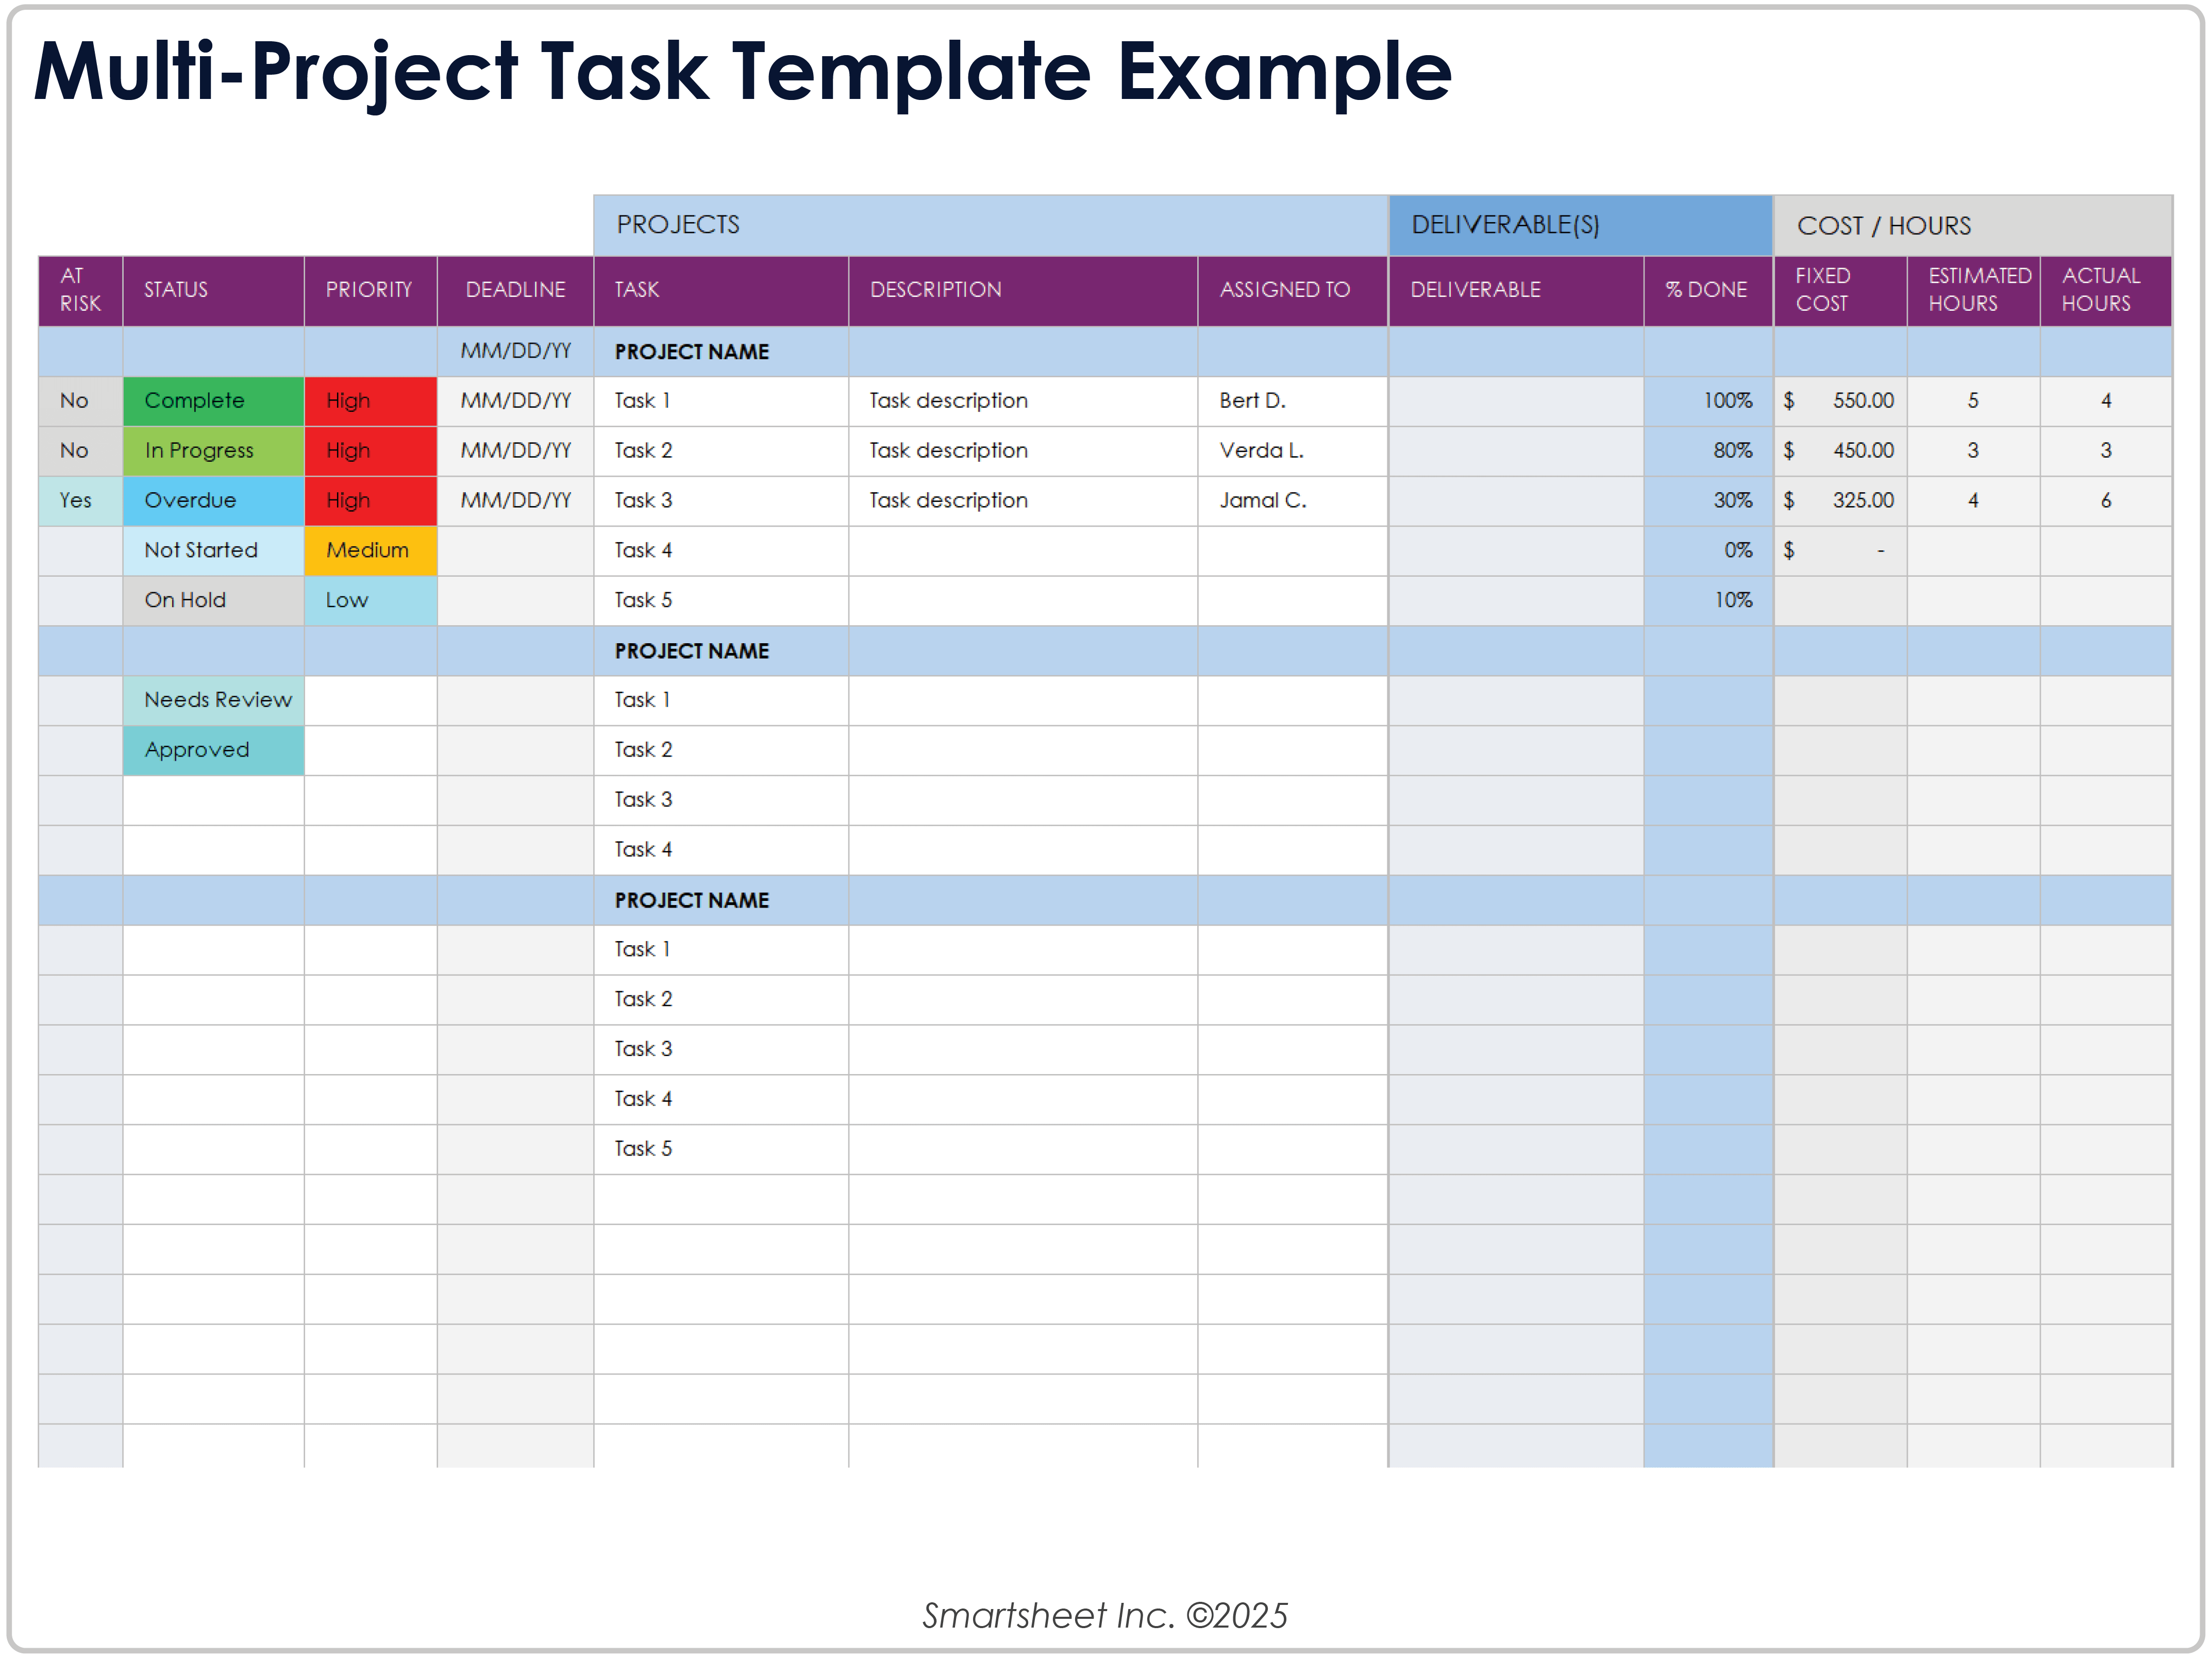This screenshot has height=1658, width=2212.
Task: Click the ASSIGNED TO column header
Action: (x=1290, y=290)
